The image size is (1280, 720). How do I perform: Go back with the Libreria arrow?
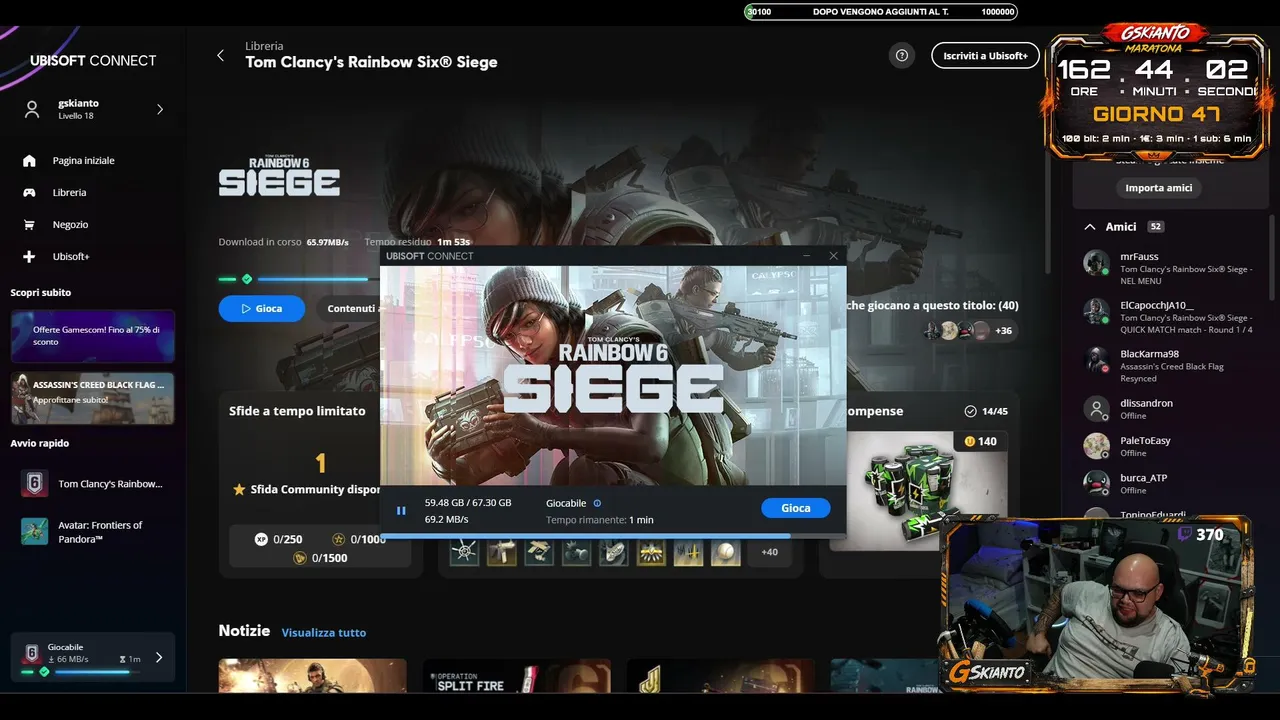point(220,55)
